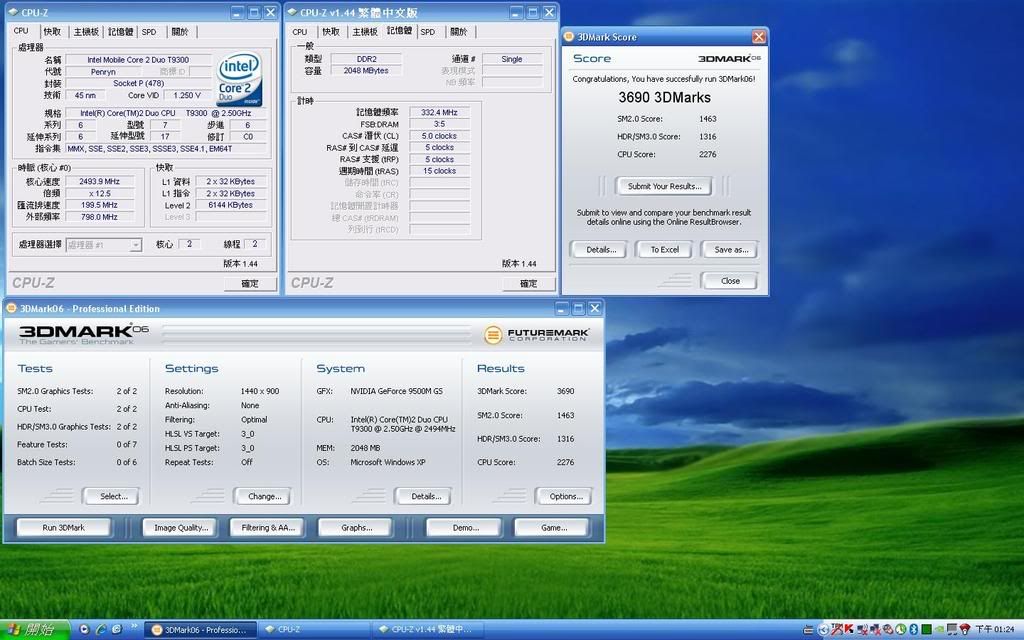The height and width of the screenshot is (640, 1024).
Task: Click 確定 in the CPU-Z v1.44 window
Action: coord(528,283)
